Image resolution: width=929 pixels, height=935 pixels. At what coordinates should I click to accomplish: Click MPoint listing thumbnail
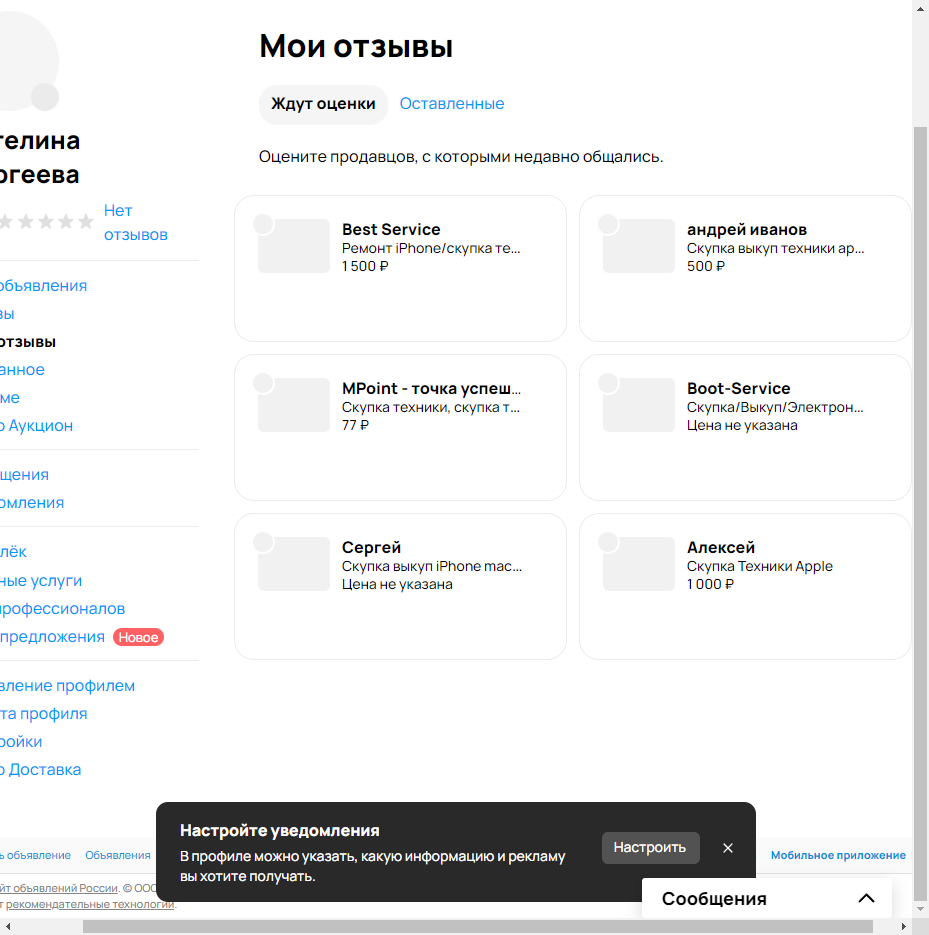coord(293,405)
